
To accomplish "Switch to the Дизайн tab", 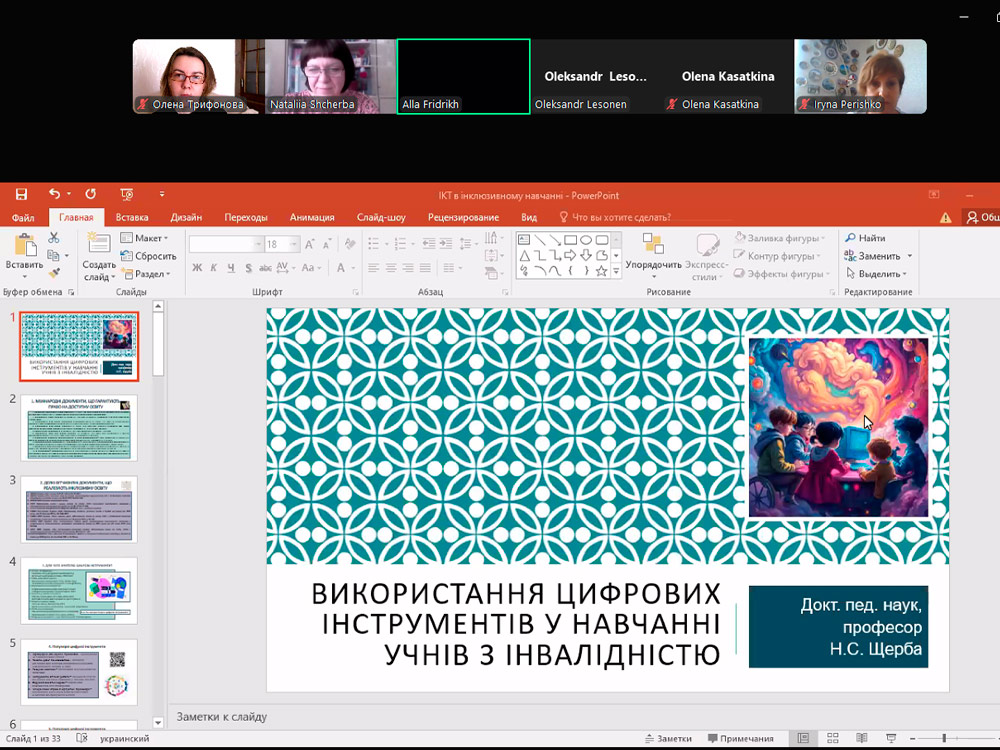I will click(x=186, y=217).
